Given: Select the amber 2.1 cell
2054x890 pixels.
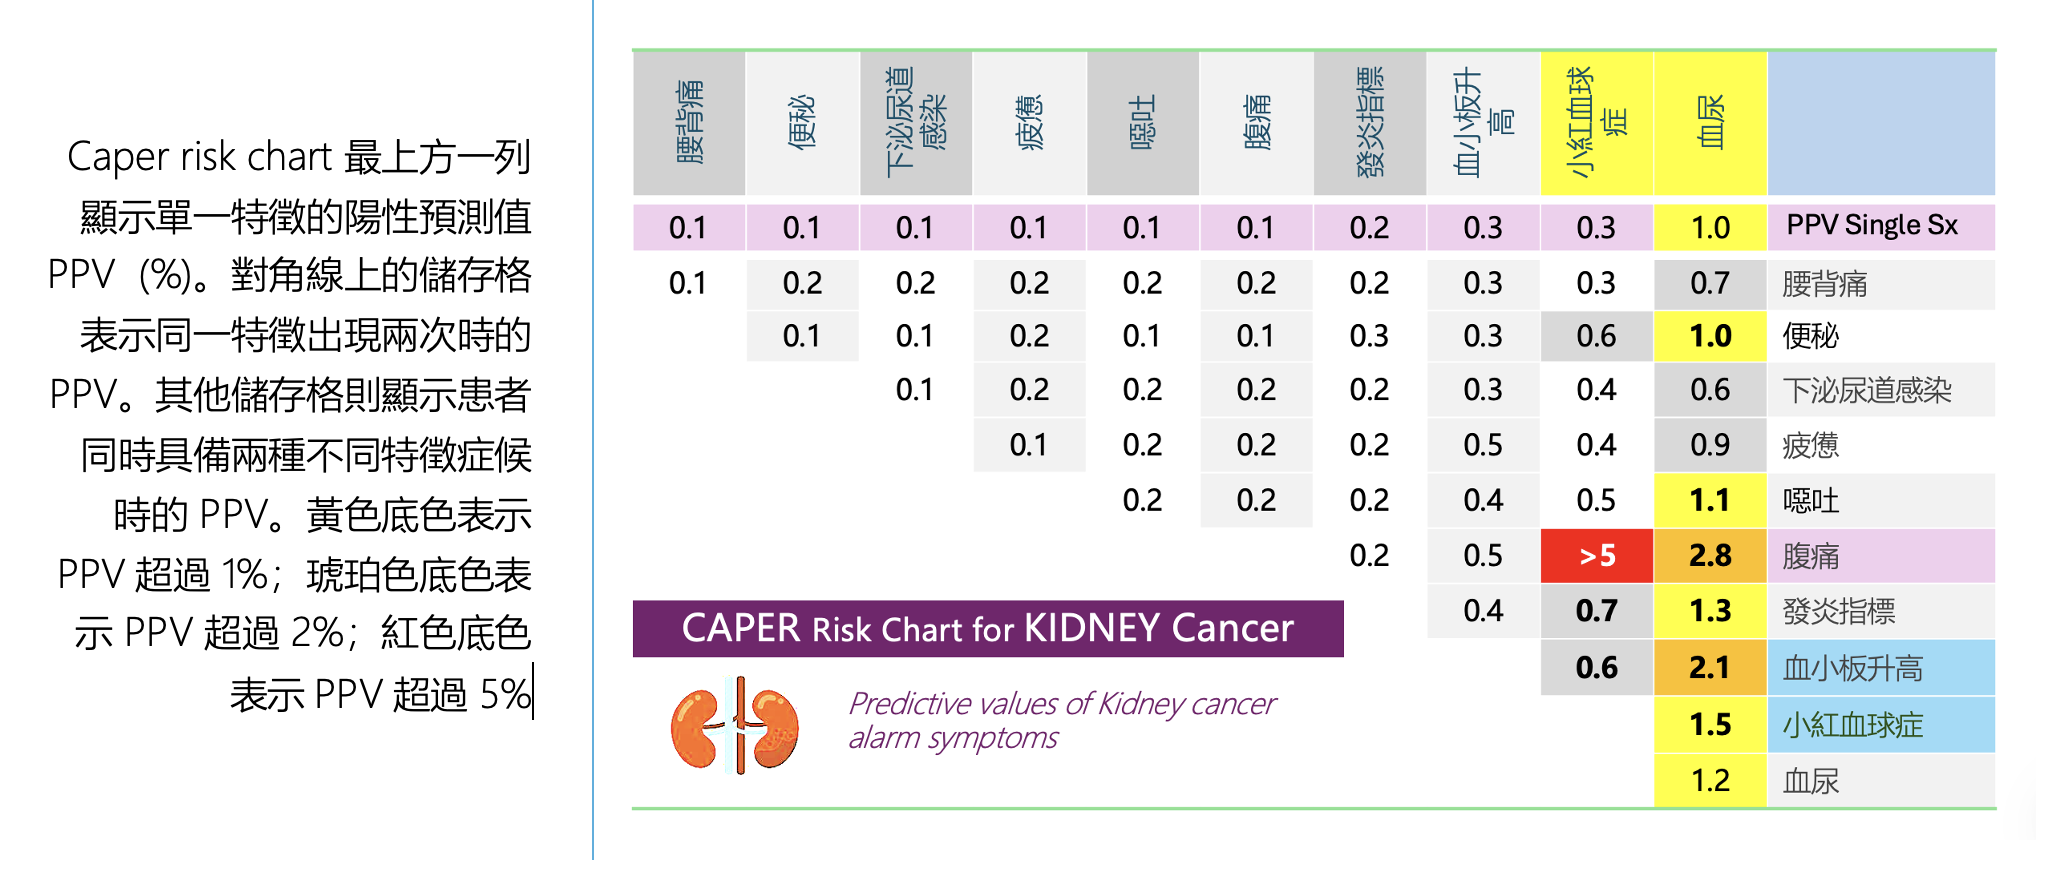Looking at the screenshot, I should click(1711, 667).
